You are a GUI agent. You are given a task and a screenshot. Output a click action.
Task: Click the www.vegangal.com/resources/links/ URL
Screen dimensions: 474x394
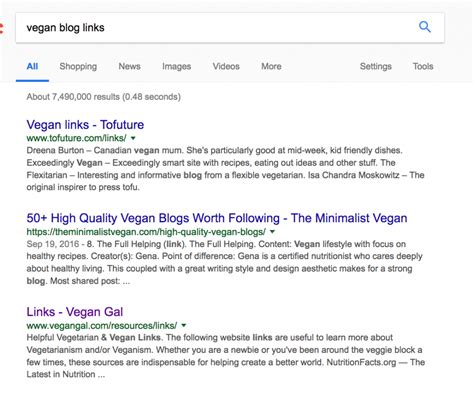[x=102, y=325]
